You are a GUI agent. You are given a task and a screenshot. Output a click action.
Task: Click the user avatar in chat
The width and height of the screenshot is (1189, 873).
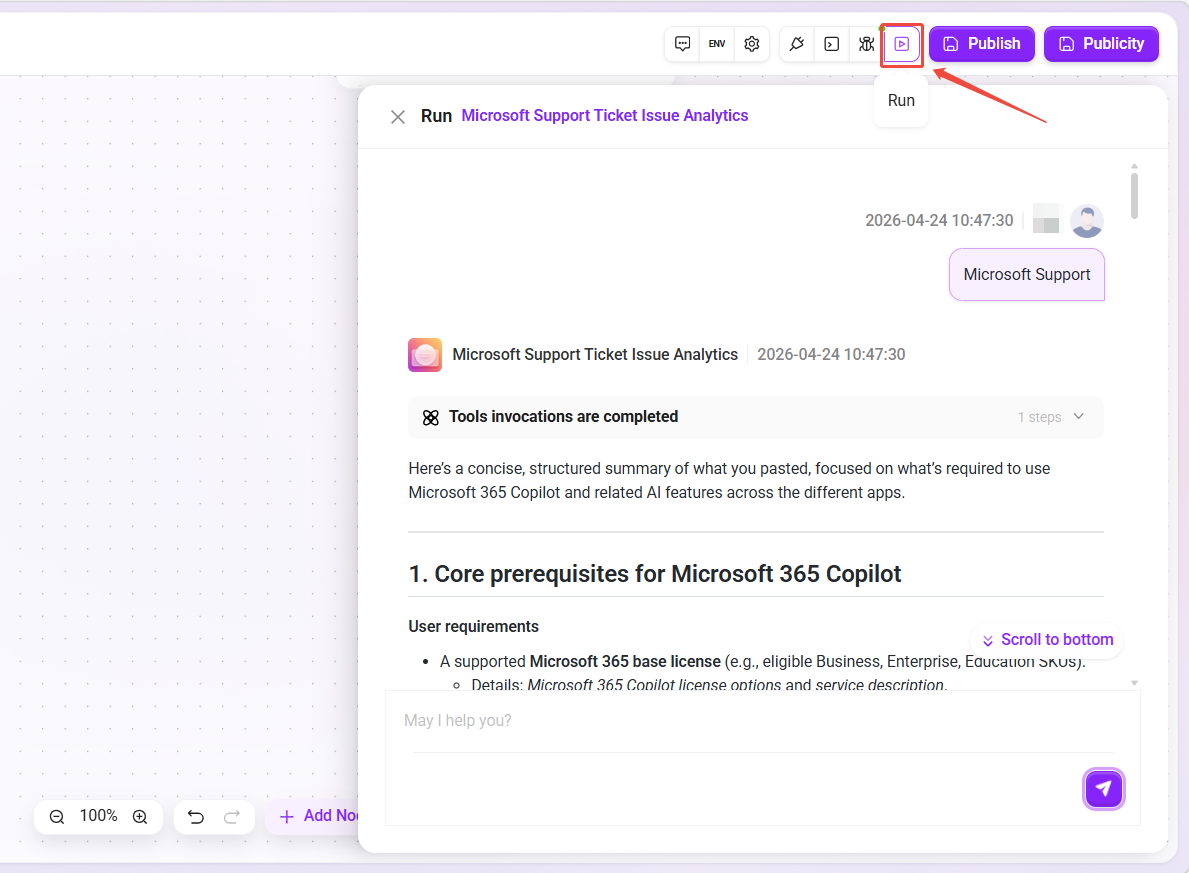point(1087,221)
